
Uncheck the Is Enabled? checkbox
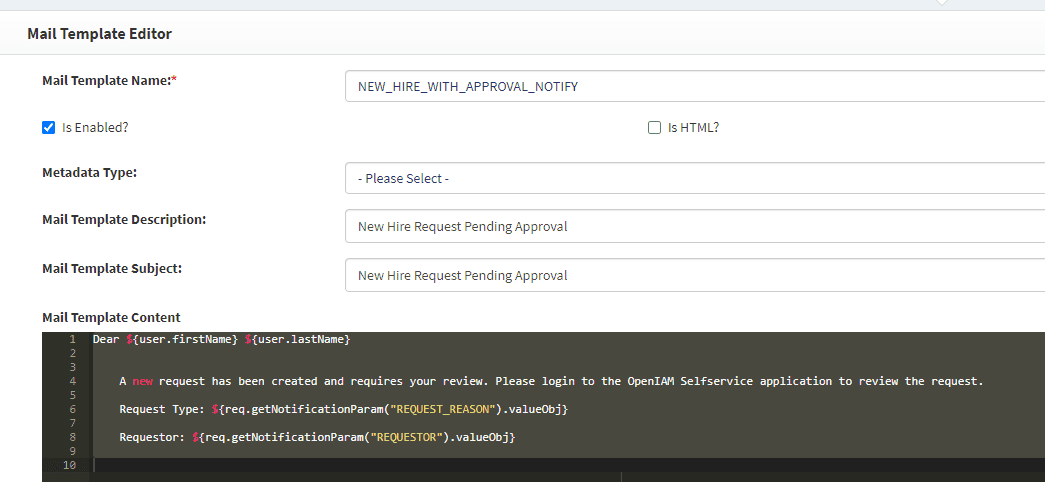pyautogui.click(x=49, y=128)
